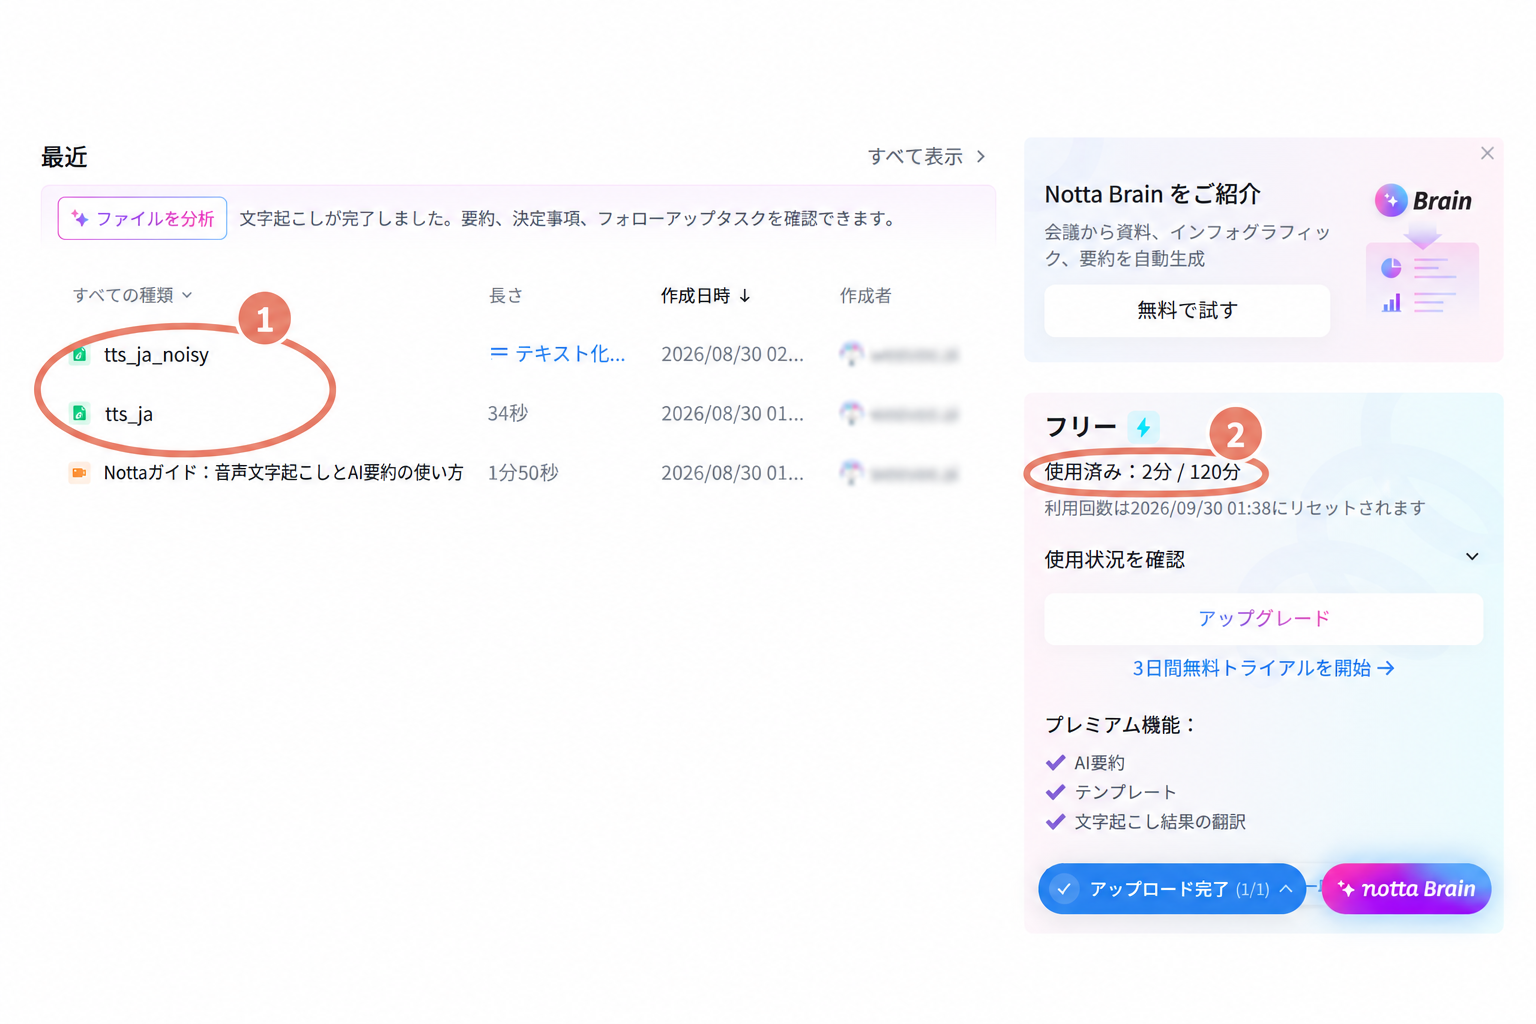
Task: Click the 無料で試す button
Action: [1187, 311]
